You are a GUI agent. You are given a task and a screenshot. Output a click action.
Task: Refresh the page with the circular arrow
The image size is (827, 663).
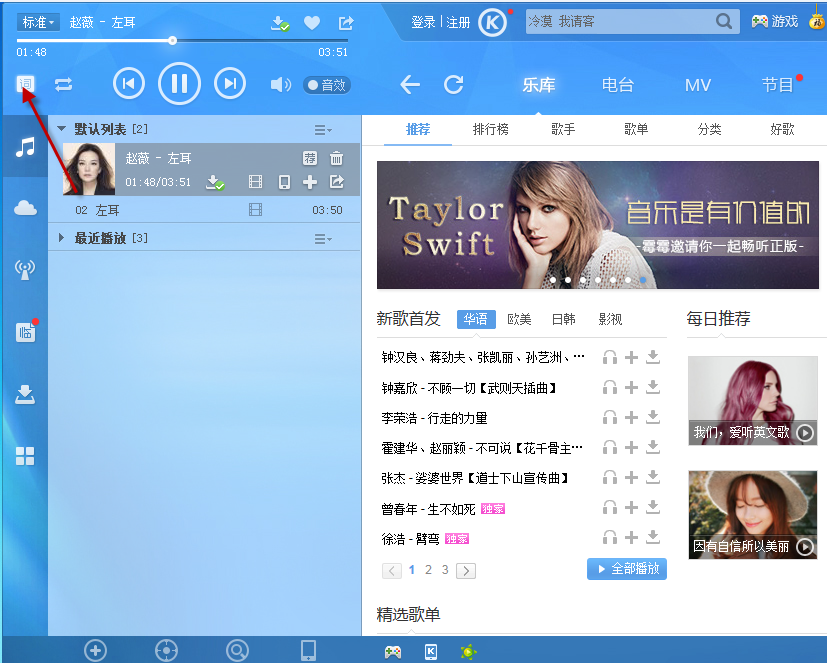[x=453, y=84]
